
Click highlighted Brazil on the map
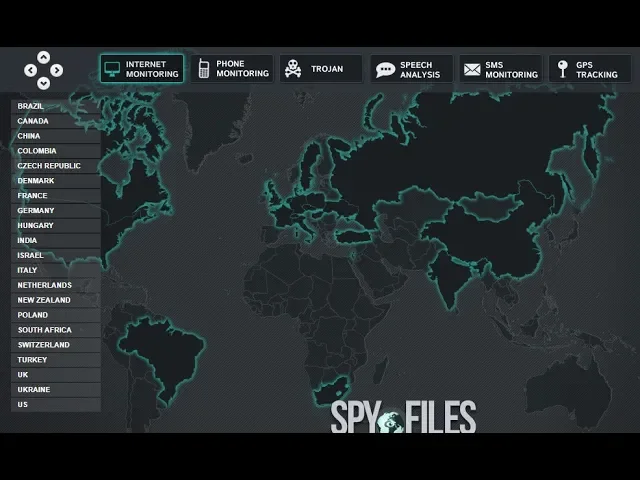(165, 351)
